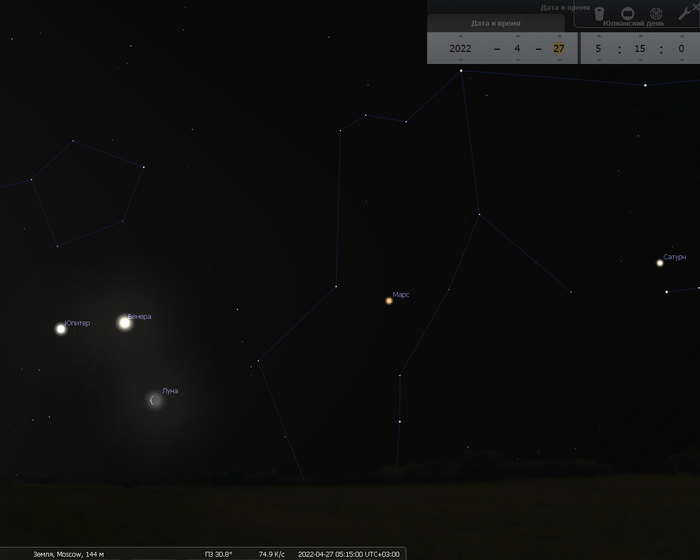Screen dimensions: 700x560
Task: Increase the minutes value 15
Action: (640, 36)
